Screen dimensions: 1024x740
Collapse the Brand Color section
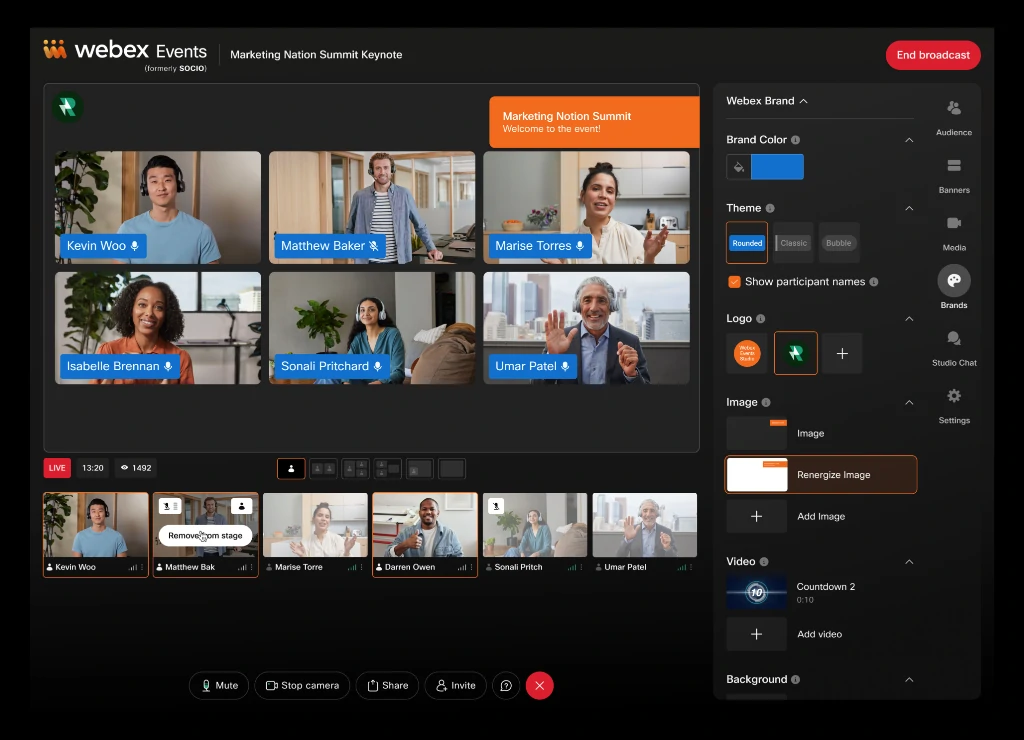point(908,140)
